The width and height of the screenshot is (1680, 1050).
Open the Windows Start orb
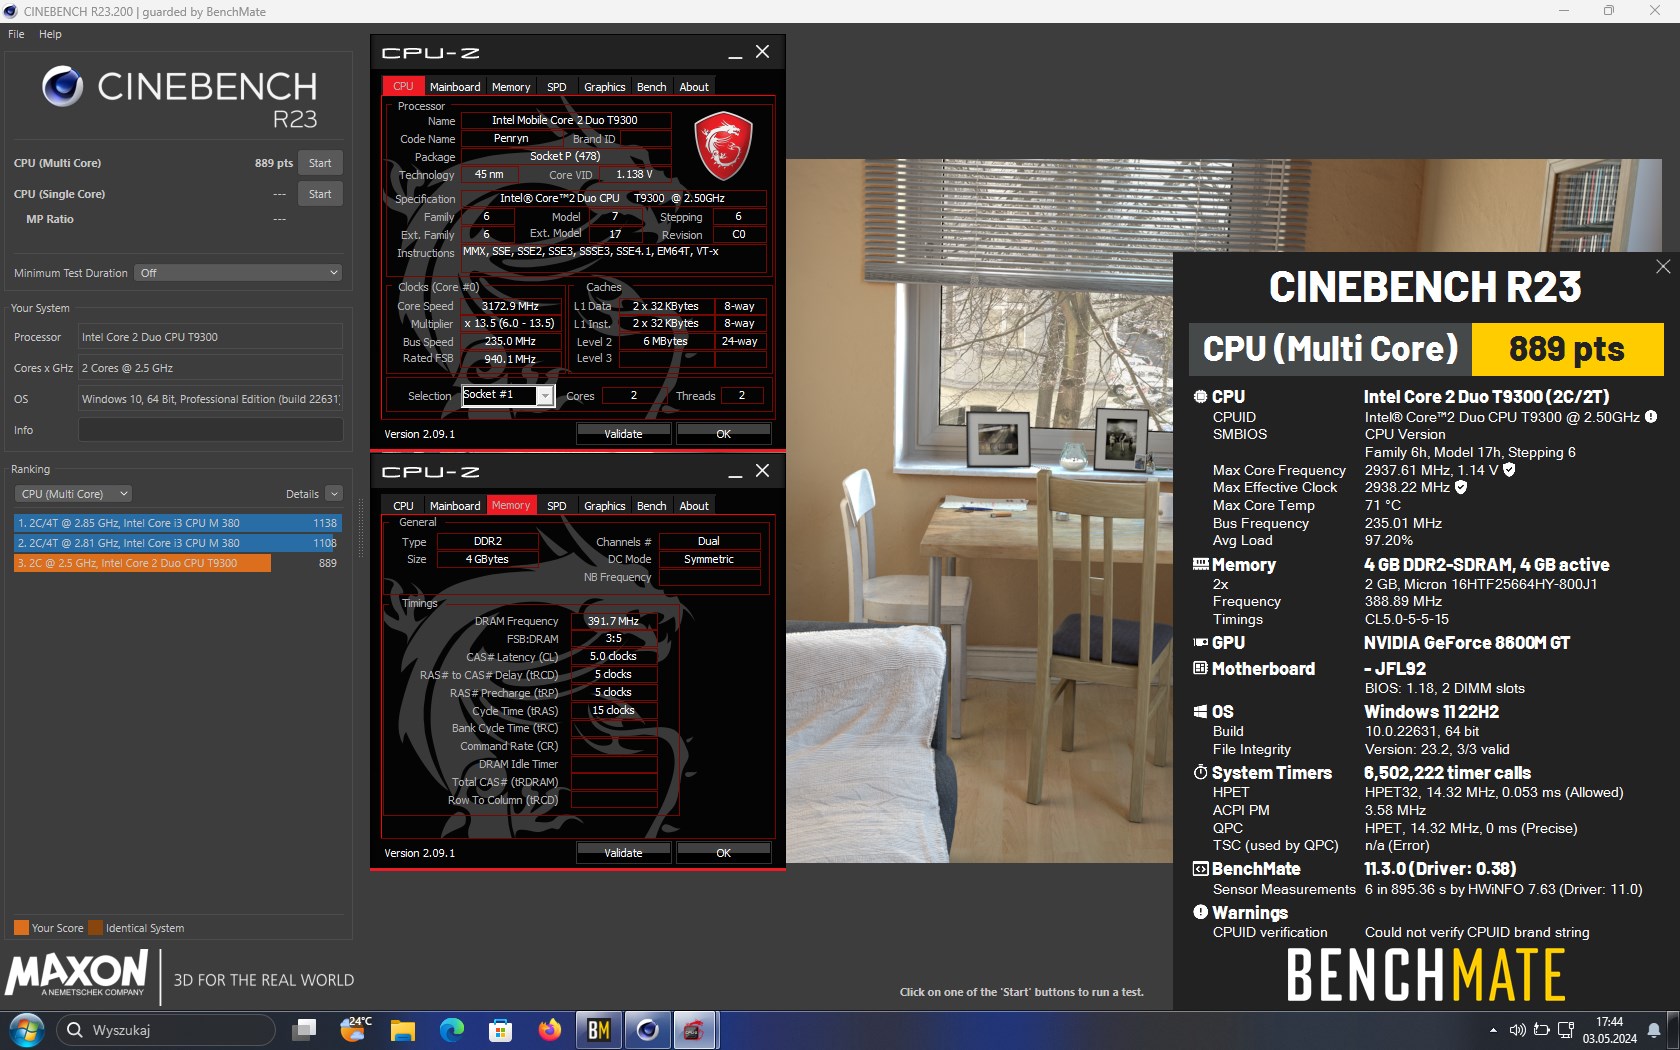[x=27, y=1029]
